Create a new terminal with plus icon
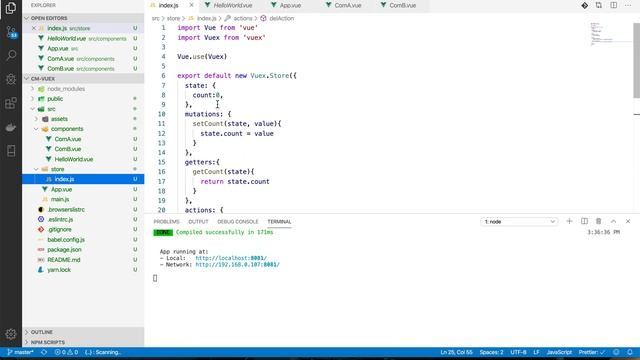 click(x=569, y=221)
